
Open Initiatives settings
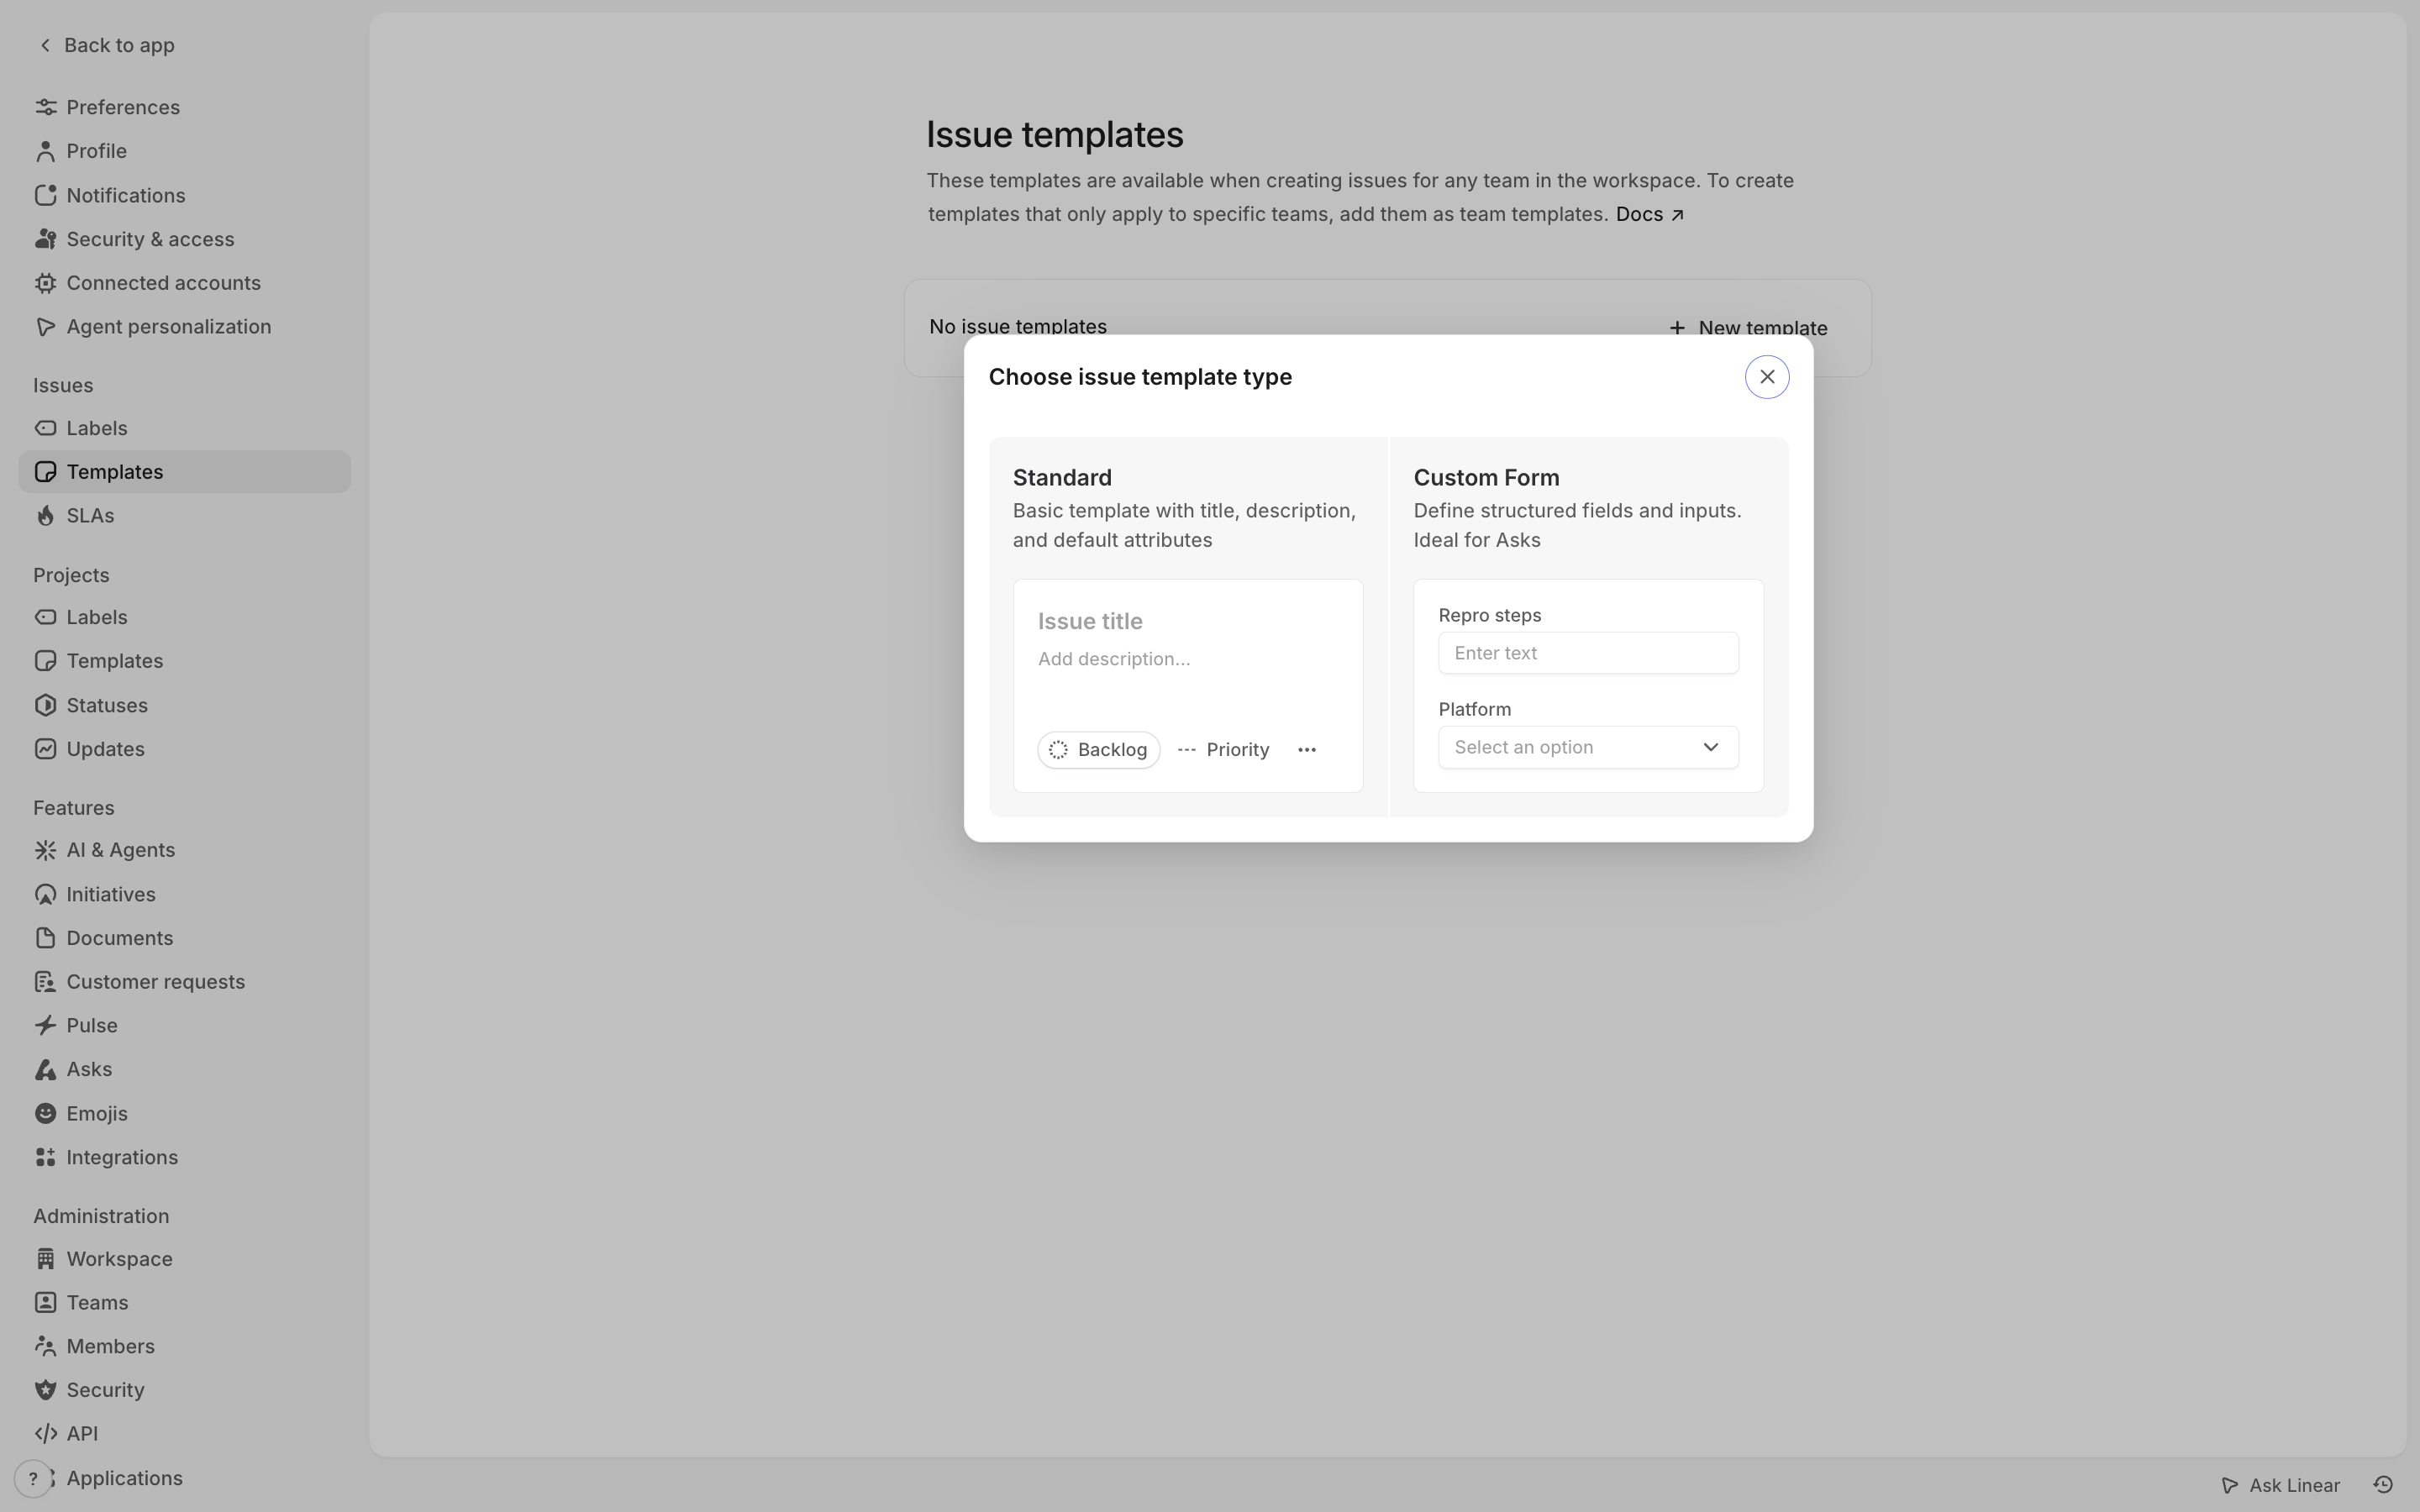[x=184, y=894]
